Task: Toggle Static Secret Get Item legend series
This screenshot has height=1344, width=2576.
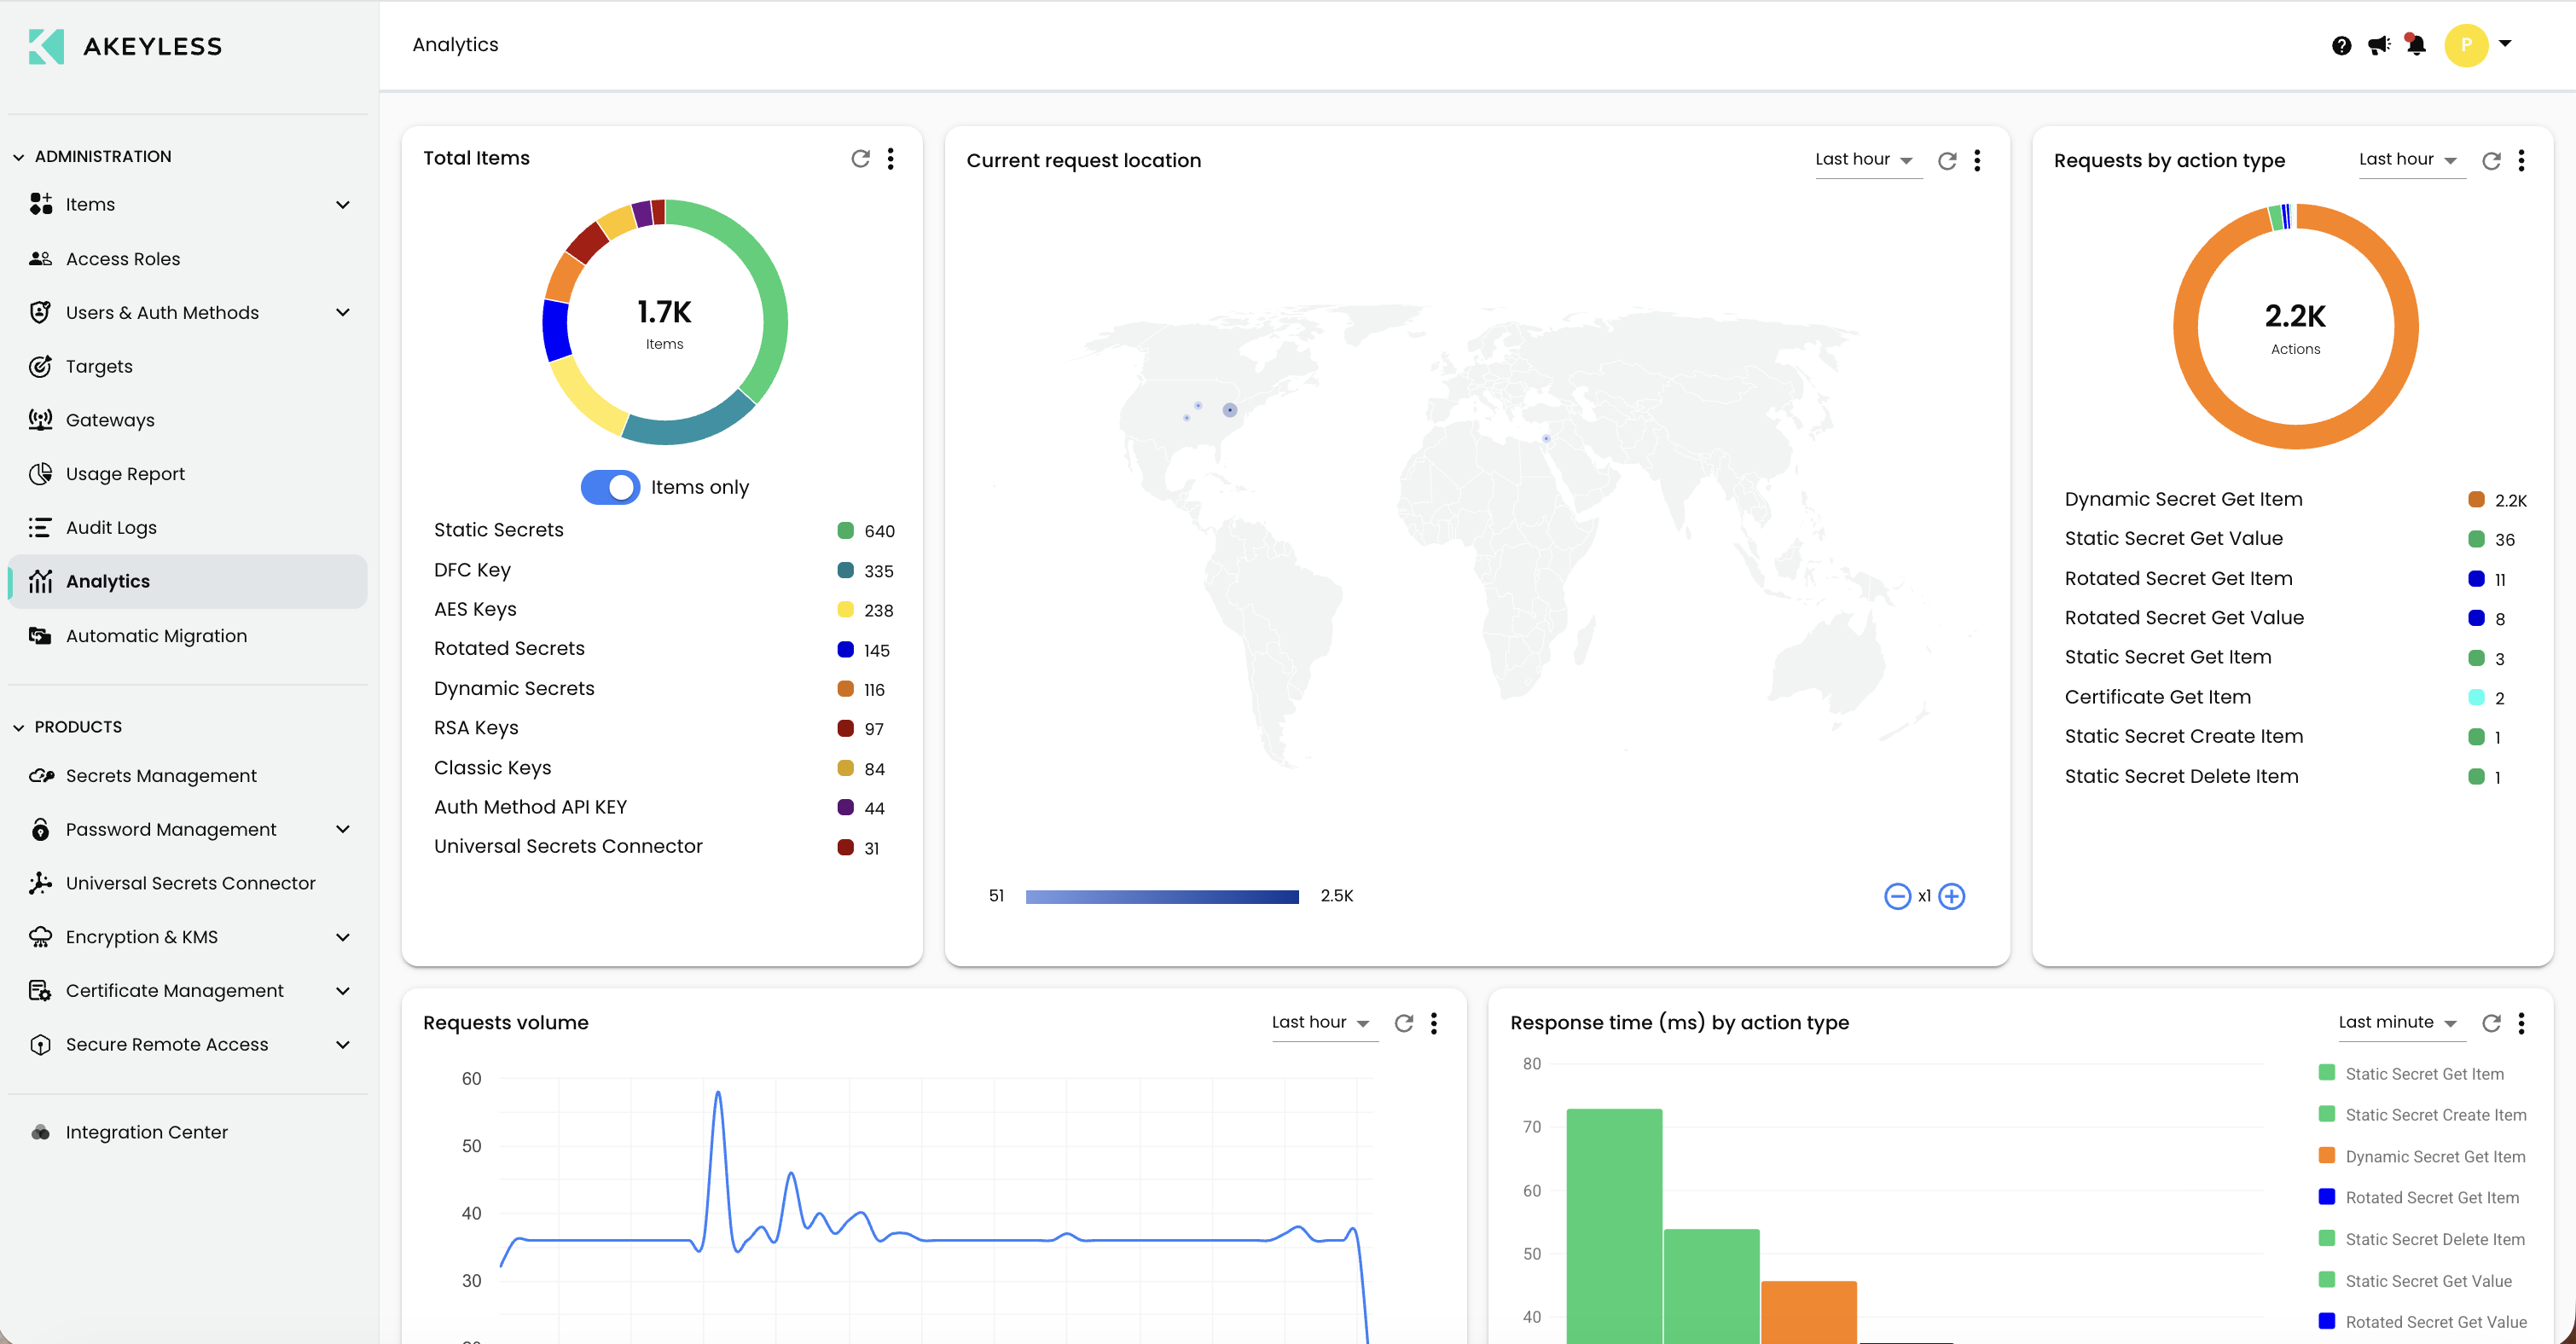Action: tap(2423, 1074)
